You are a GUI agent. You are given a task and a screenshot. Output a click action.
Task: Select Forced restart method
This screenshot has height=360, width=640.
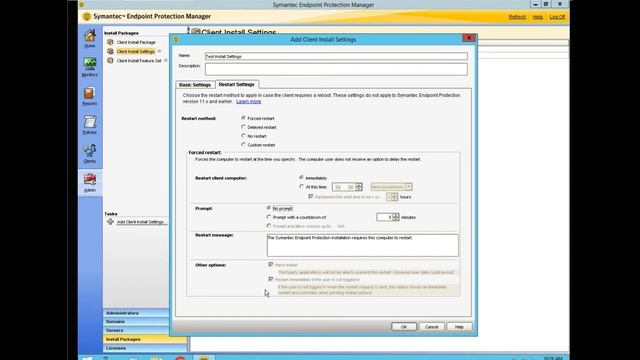243,118
